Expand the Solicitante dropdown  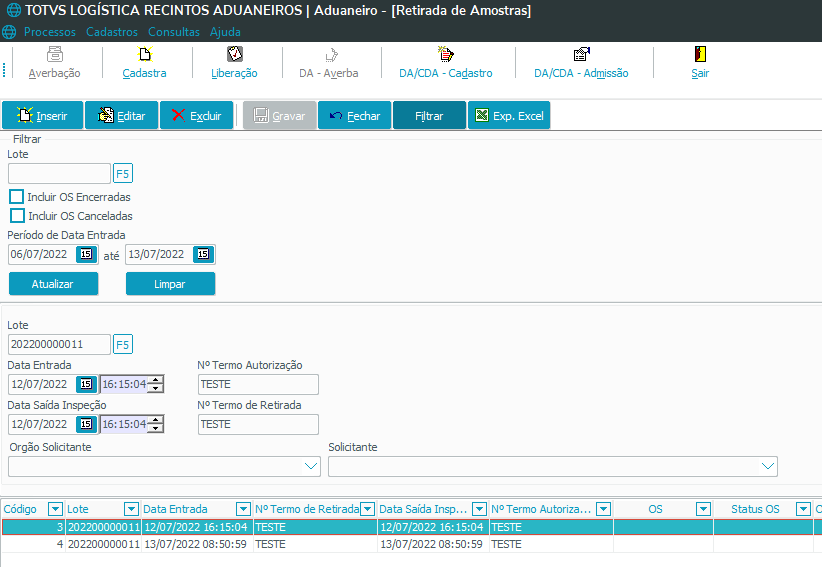(768, 466)
